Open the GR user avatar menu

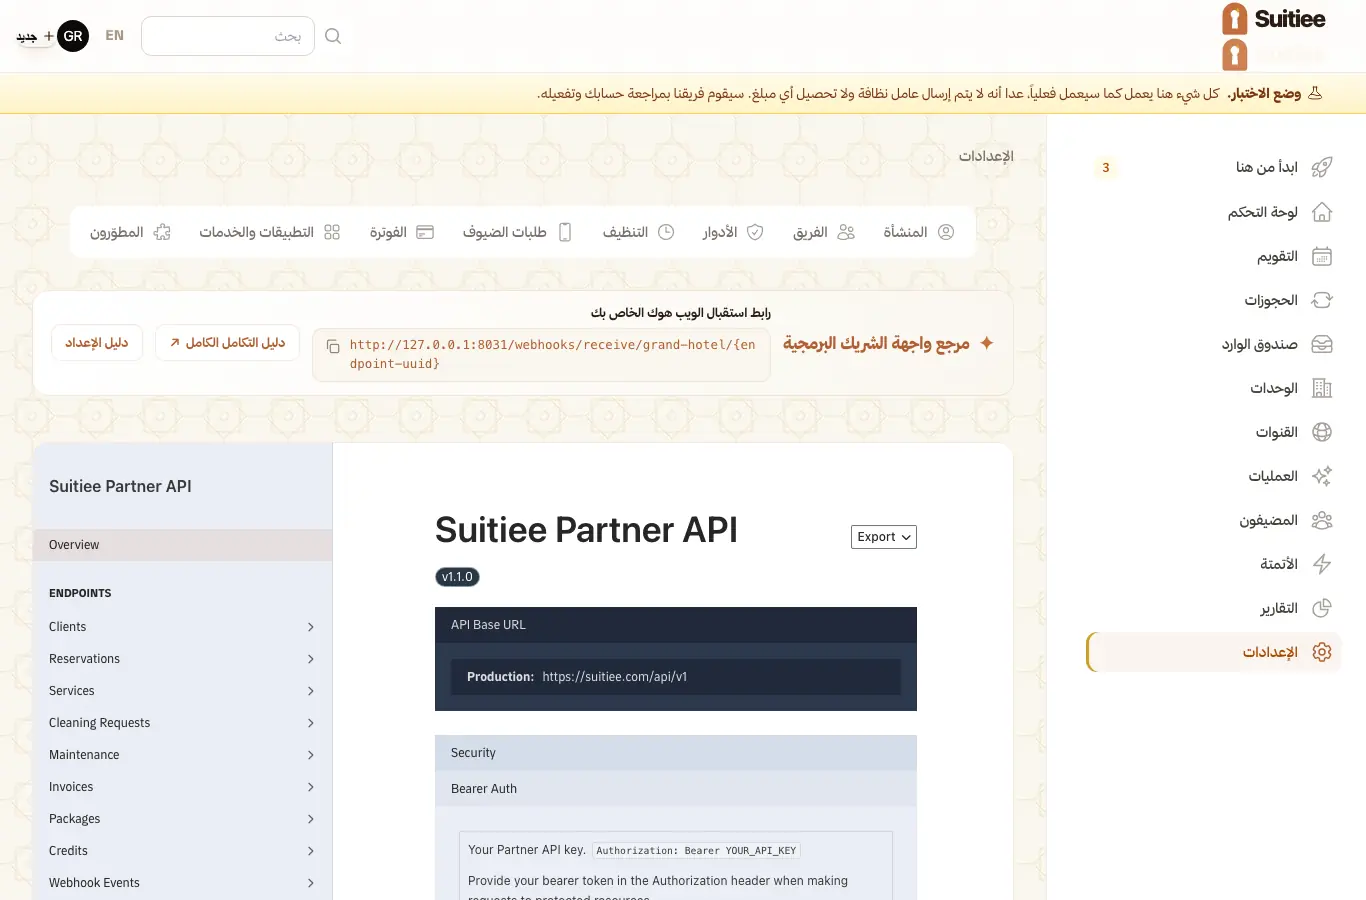point(73,36)
